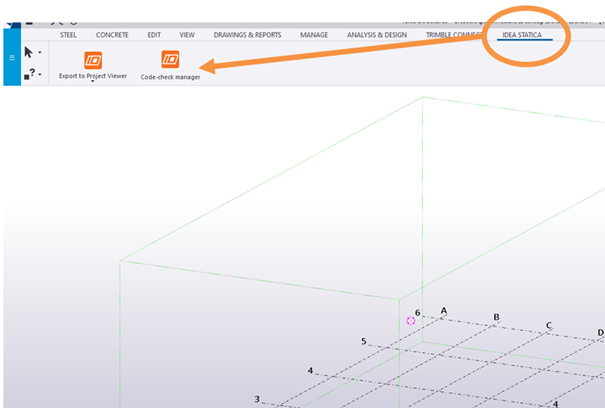This screenshot has height=408, width=605.
Task: Open the Code-check manager
Action: (170, 60)
